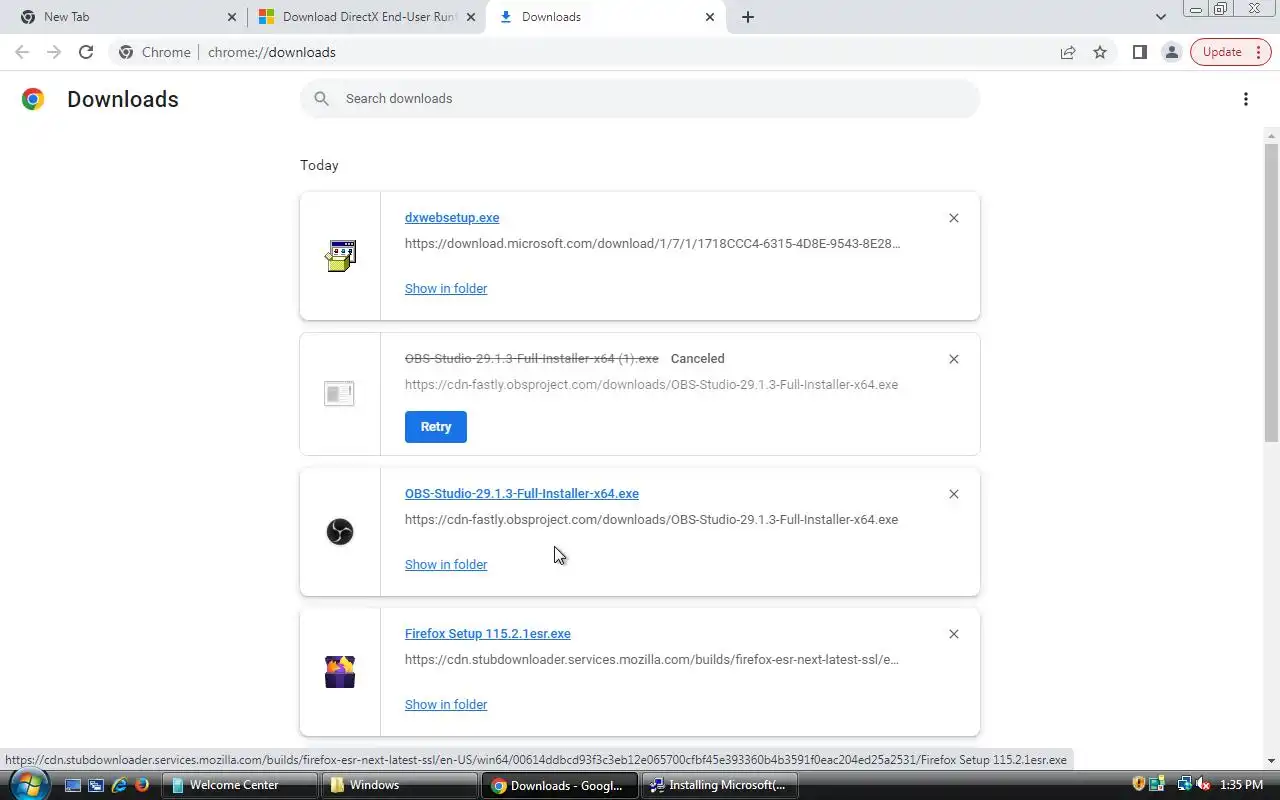Click the dxwebsetup.exe file icon
The width and height of the screenshot is (1280, 800).
[x=340, y=255]
